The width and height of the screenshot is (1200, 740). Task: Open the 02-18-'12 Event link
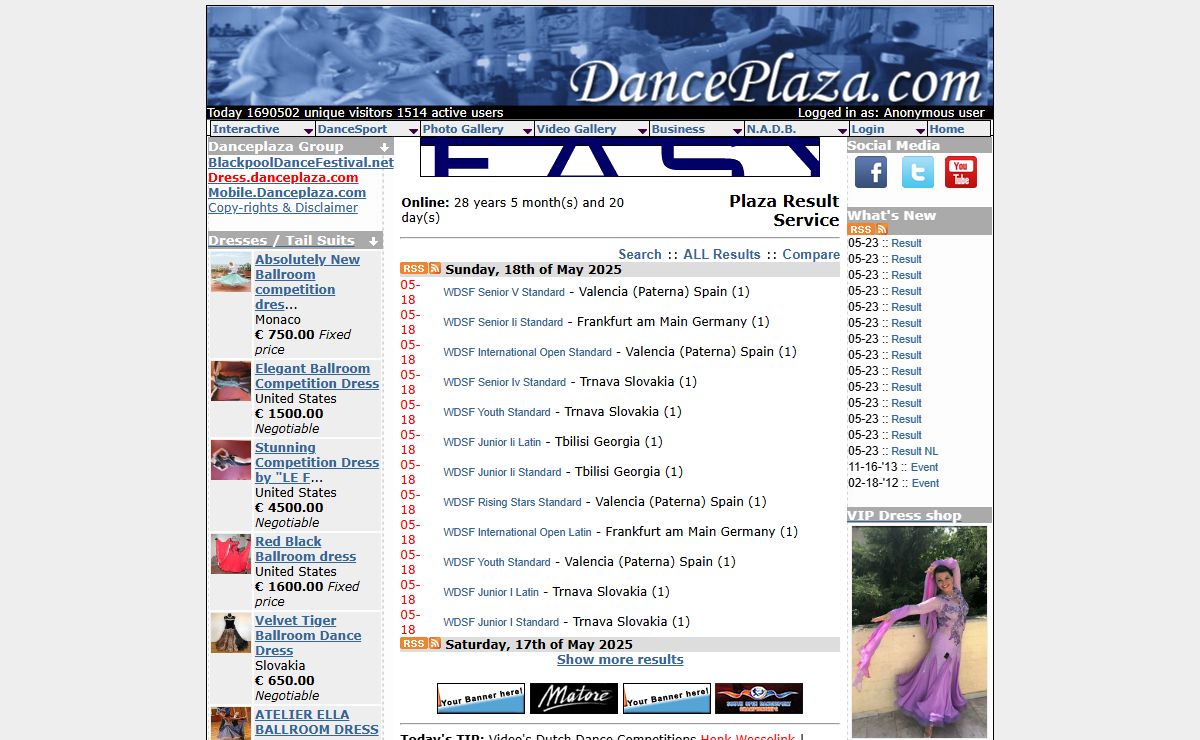pyautogui.click(x=925, y=483)
